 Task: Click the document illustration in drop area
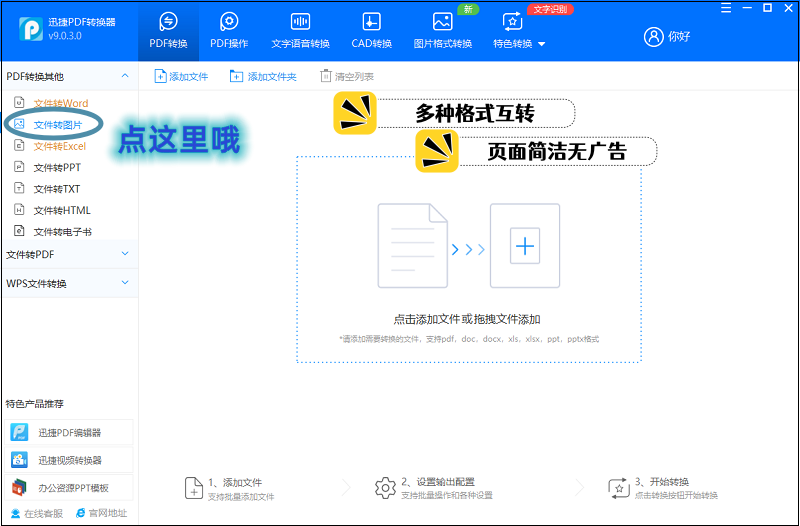(x=413, y=246)
